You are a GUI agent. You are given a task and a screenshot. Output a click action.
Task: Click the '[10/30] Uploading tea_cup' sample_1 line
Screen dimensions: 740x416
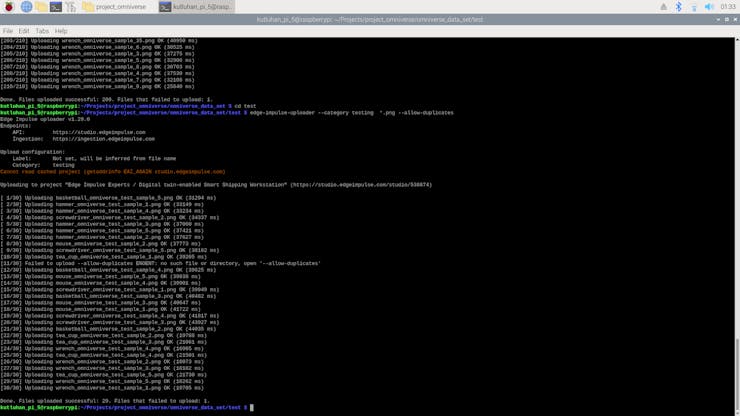[x=103, y=257]
